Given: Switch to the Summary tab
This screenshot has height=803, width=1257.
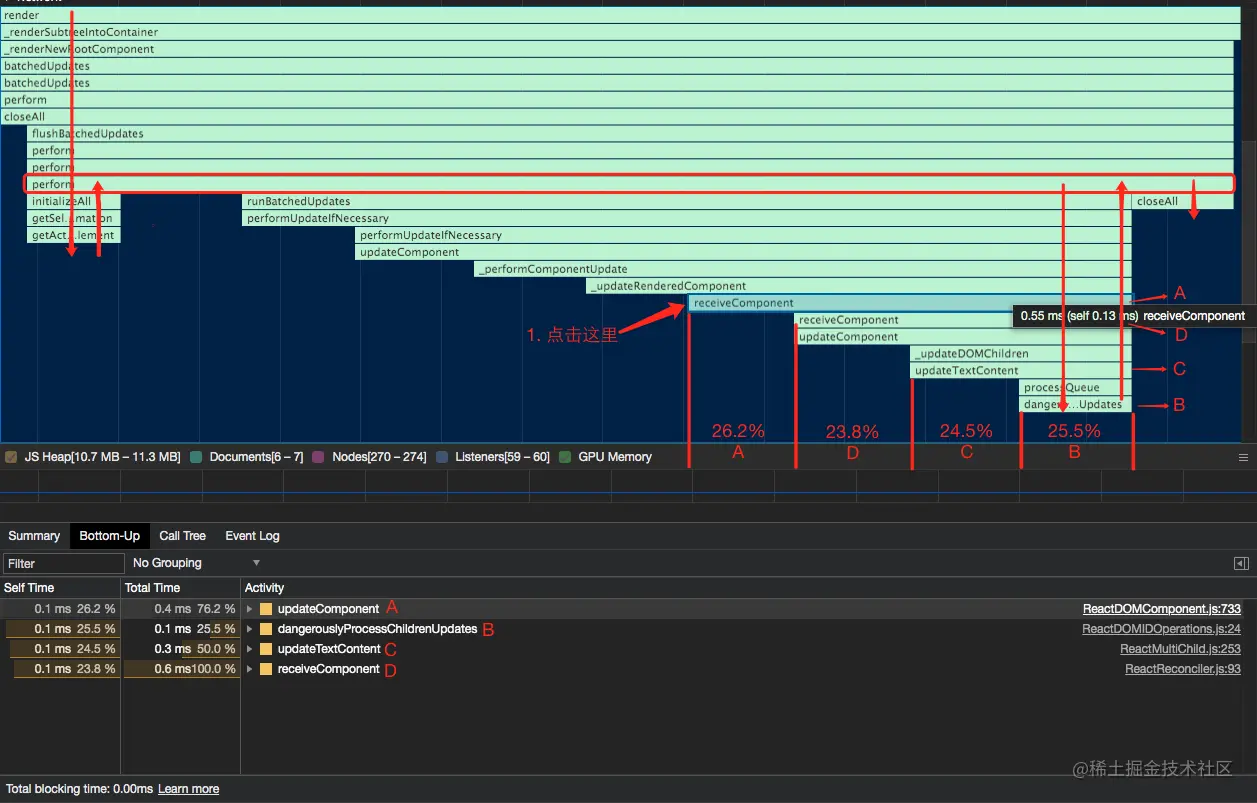Looking at the screenshot, I should pos(34,536).
